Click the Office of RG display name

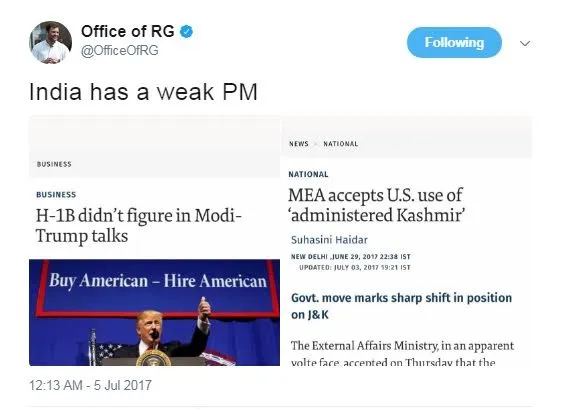pyautogui.click(x=128, y=31)
